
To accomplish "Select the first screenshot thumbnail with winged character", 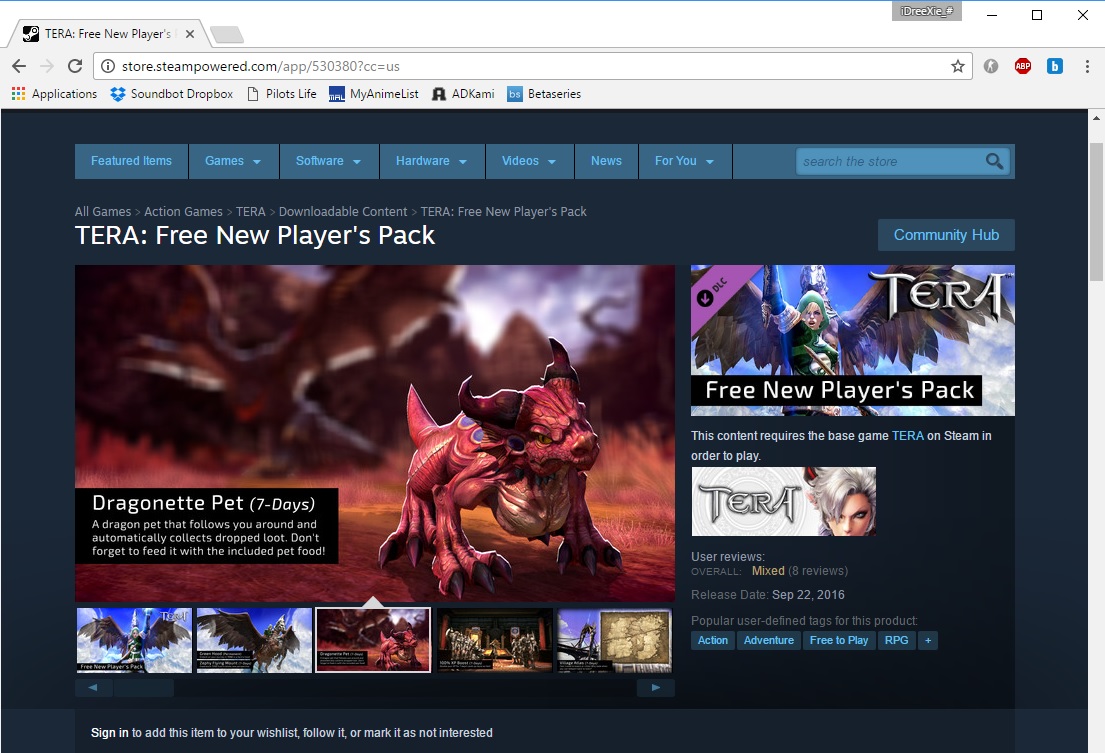I will coord(134,640).
